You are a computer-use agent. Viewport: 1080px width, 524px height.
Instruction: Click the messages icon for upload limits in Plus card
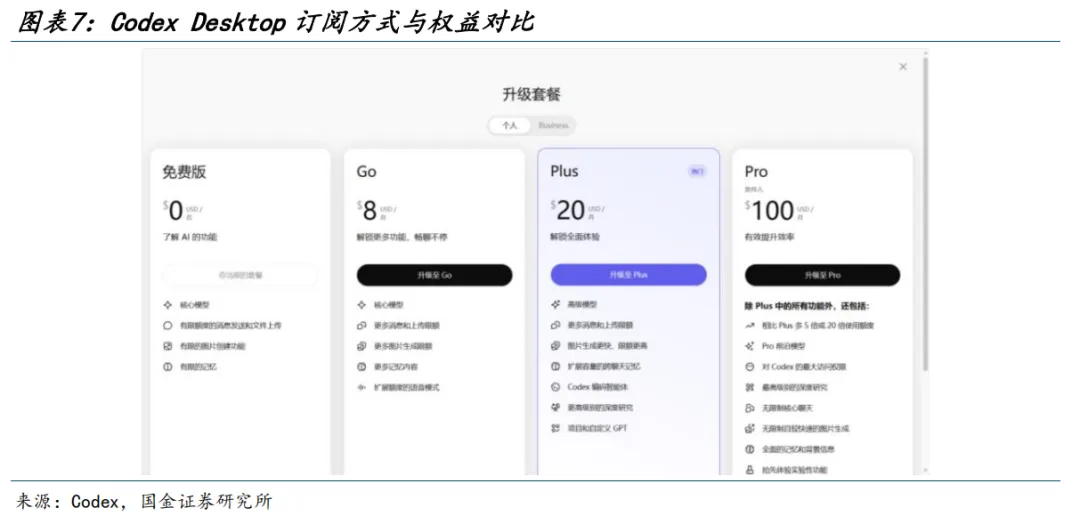coord(556,325)
